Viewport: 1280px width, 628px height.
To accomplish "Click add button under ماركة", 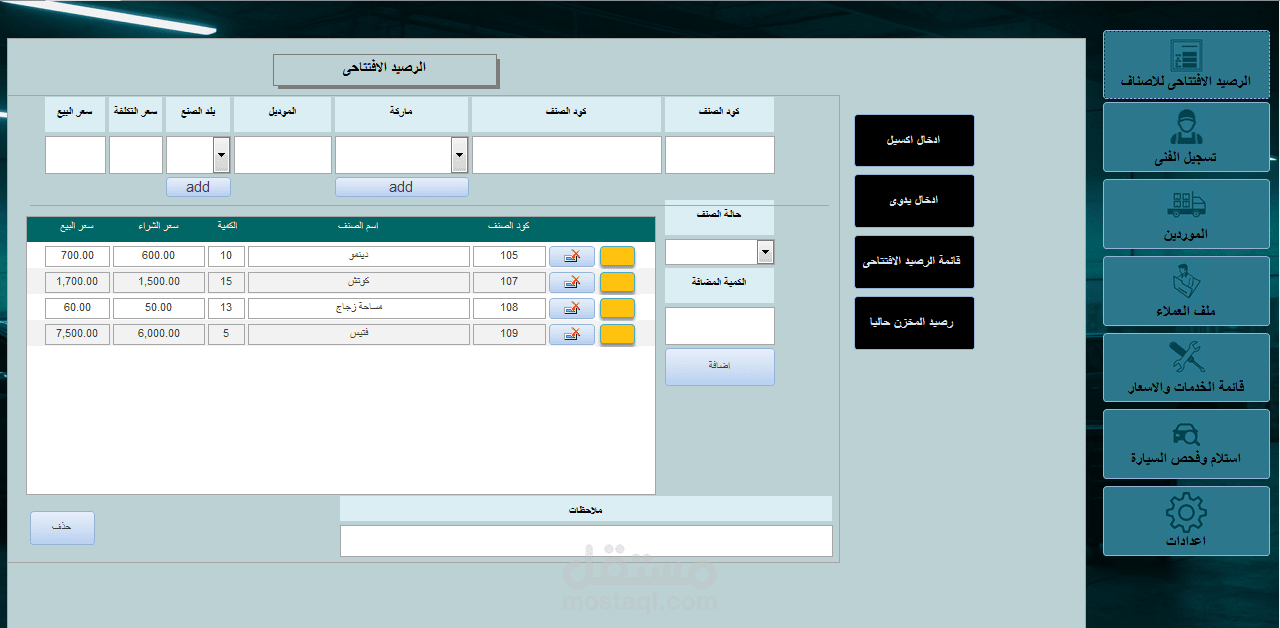I will (x=401, y=187).
